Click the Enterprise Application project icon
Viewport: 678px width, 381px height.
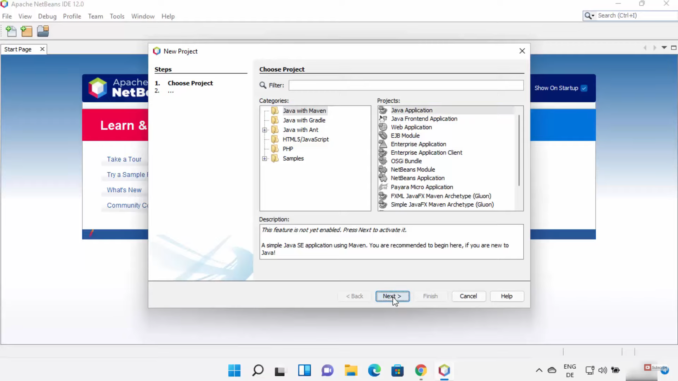(383, 144)
